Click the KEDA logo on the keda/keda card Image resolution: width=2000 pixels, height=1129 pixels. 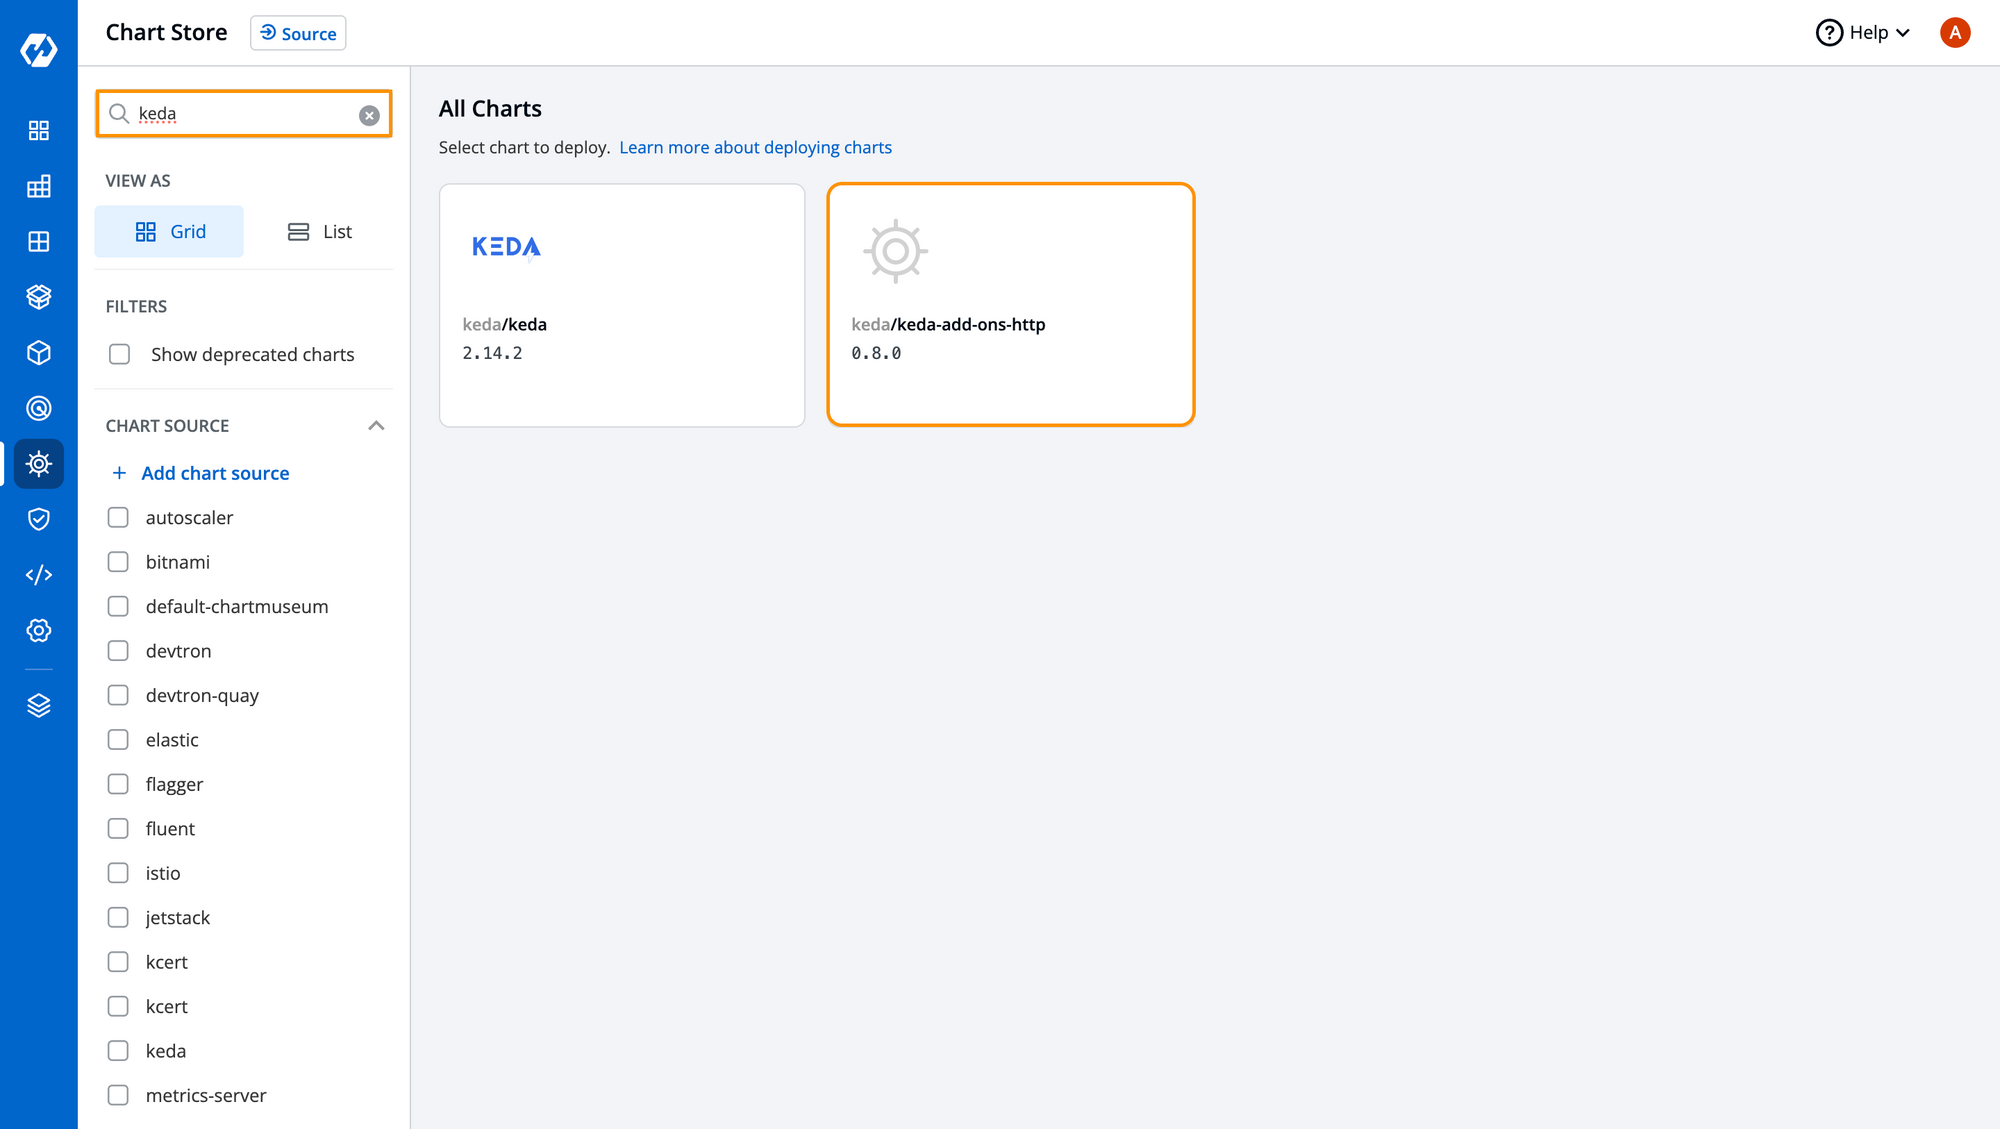tap(506, 247)
